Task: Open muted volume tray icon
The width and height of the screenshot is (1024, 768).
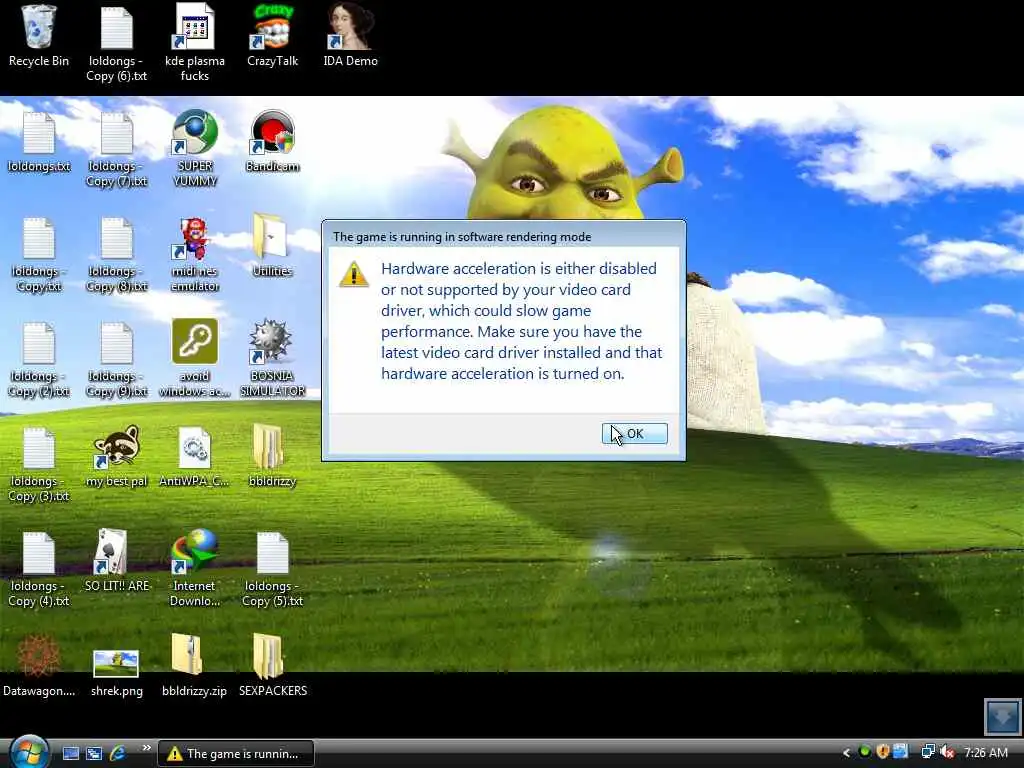Action: [947, 752]
